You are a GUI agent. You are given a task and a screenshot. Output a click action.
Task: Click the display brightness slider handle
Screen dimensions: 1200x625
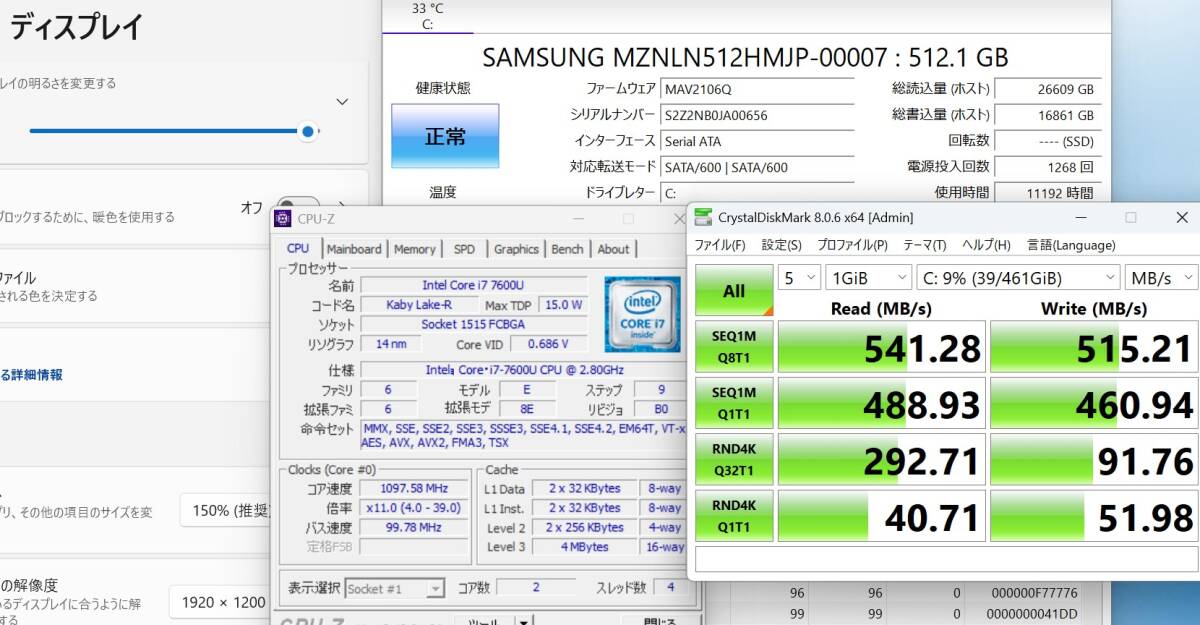[309, 131]
